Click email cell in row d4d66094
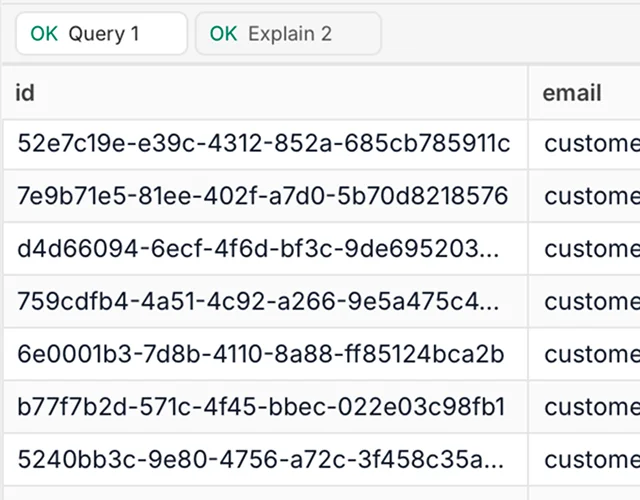 (x=584, y=249)
